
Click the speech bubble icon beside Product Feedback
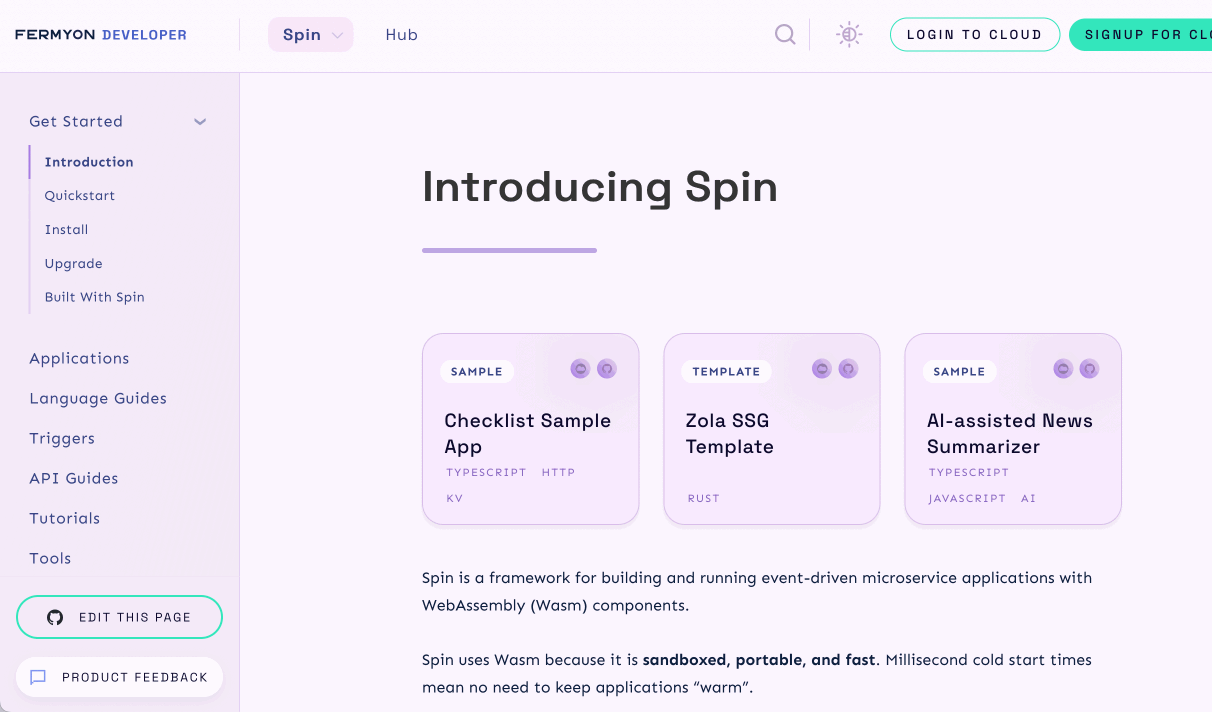38,677
